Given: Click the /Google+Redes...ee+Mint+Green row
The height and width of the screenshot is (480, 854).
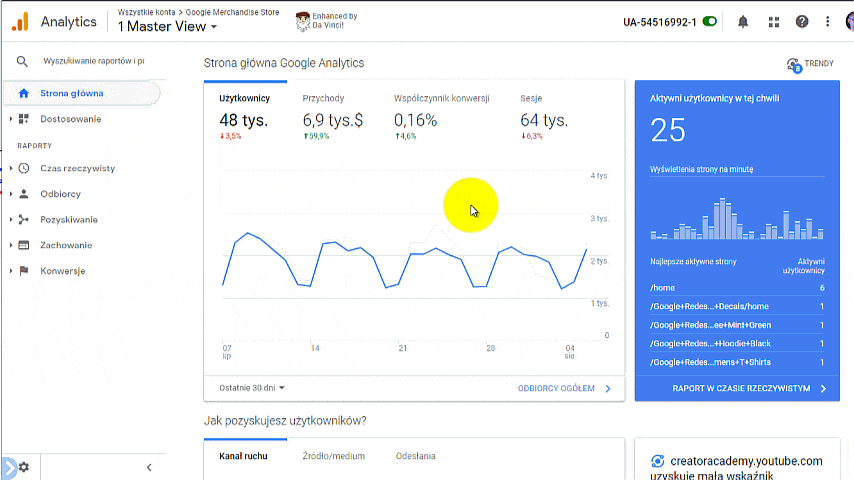Looking at the screenshot, I should click(737, 325).
